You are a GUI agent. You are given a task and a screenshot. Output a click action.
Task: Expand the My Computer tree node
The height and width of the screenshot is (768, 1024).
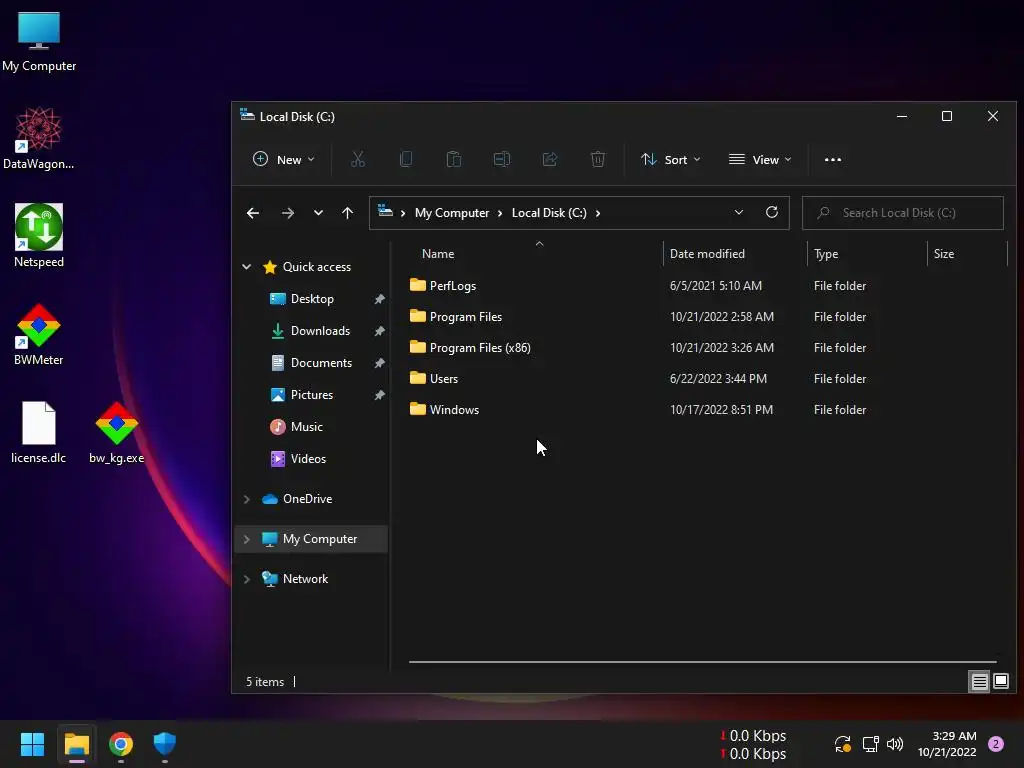tap(247, 539)
